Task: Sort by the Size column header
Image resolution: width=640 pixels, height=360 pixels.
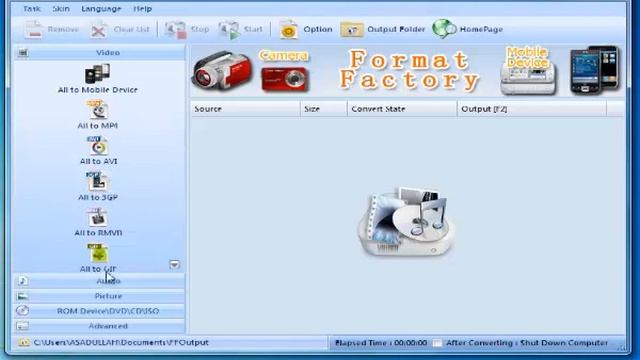Action: 324,109
